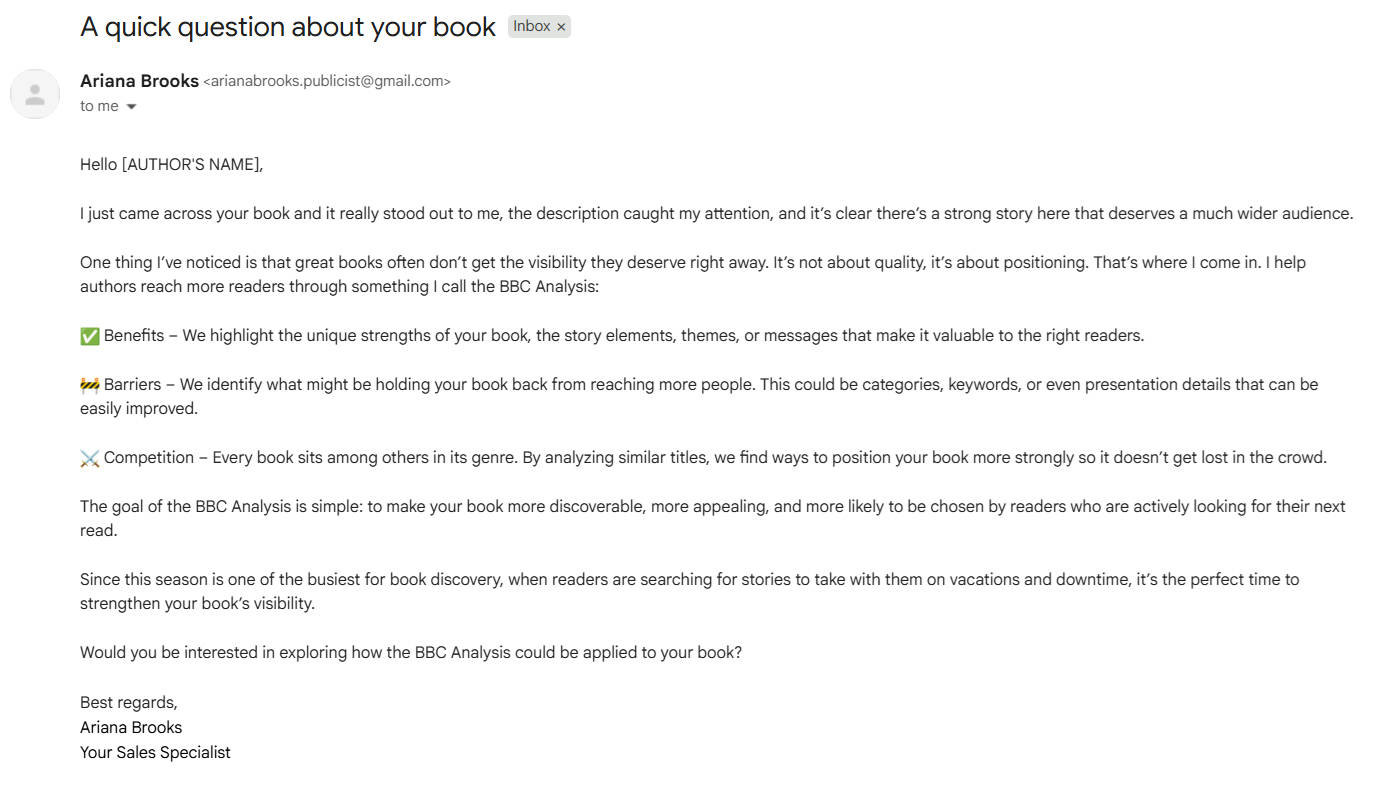Click the crossed swords emoji before Competition
Screen dimensions: 1383x789
(90, 458)
